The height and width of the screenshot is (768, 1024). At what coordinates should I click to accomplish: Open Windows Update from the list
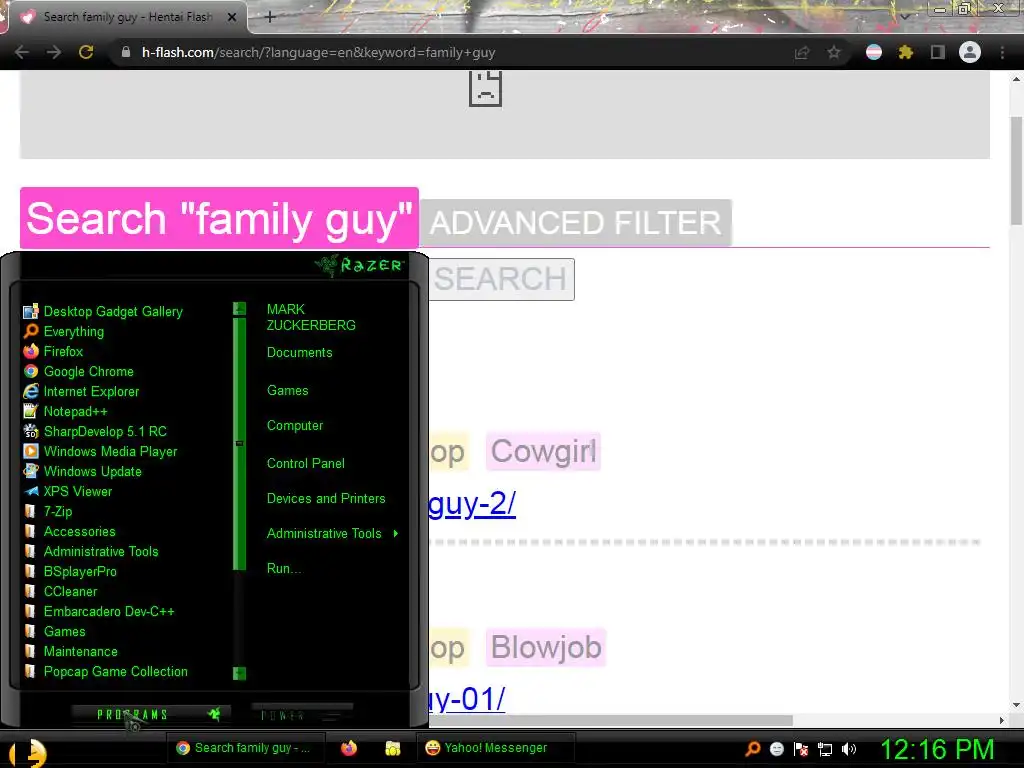pyautogui.click(x=83, y=472)
